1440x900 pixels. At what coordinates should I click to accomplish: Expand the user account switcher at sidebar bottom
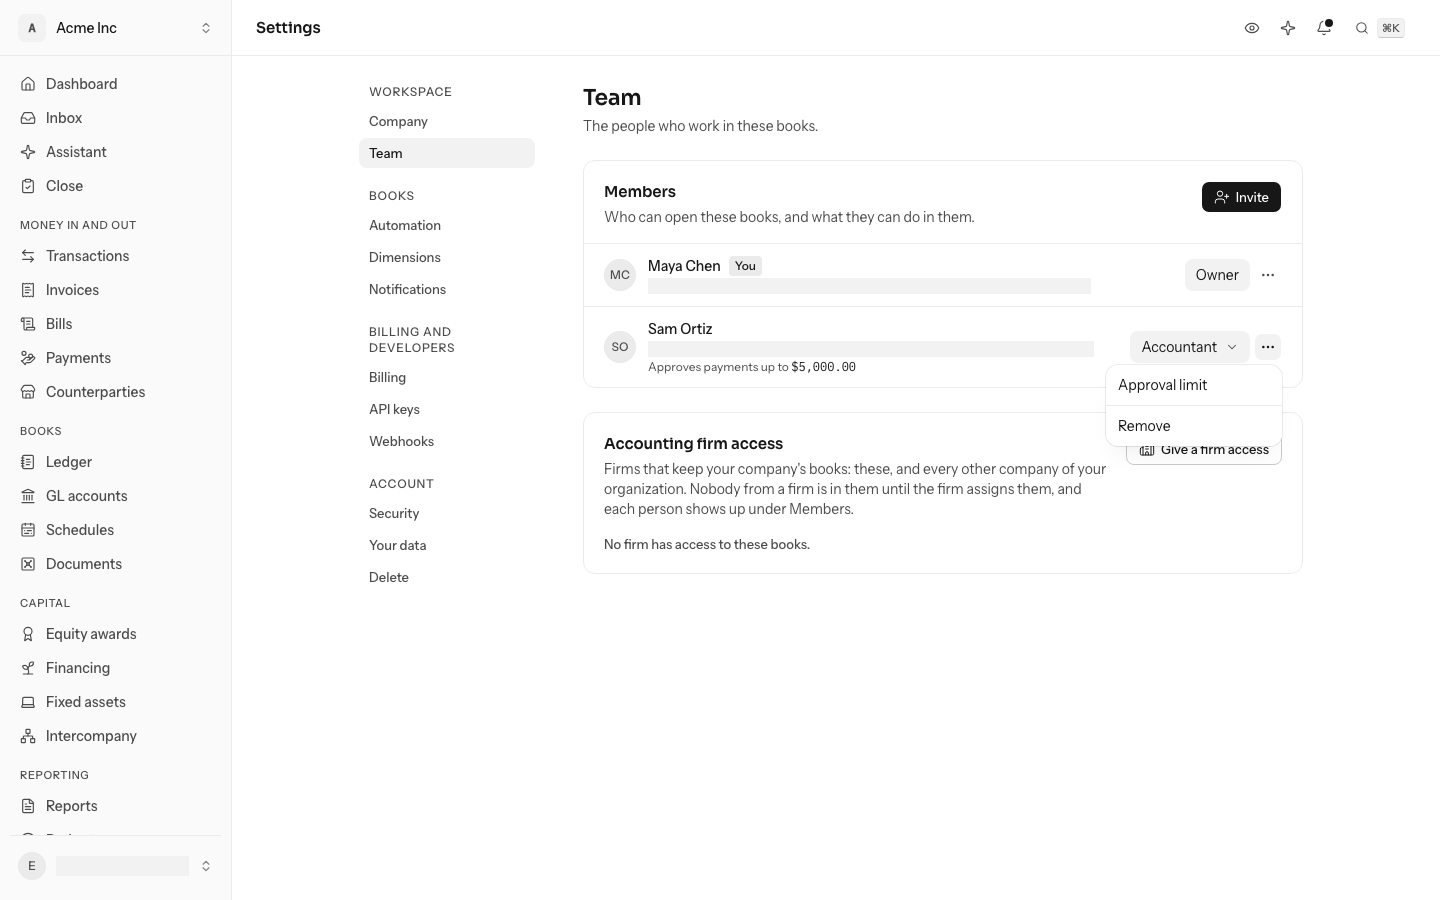(115, 866)
